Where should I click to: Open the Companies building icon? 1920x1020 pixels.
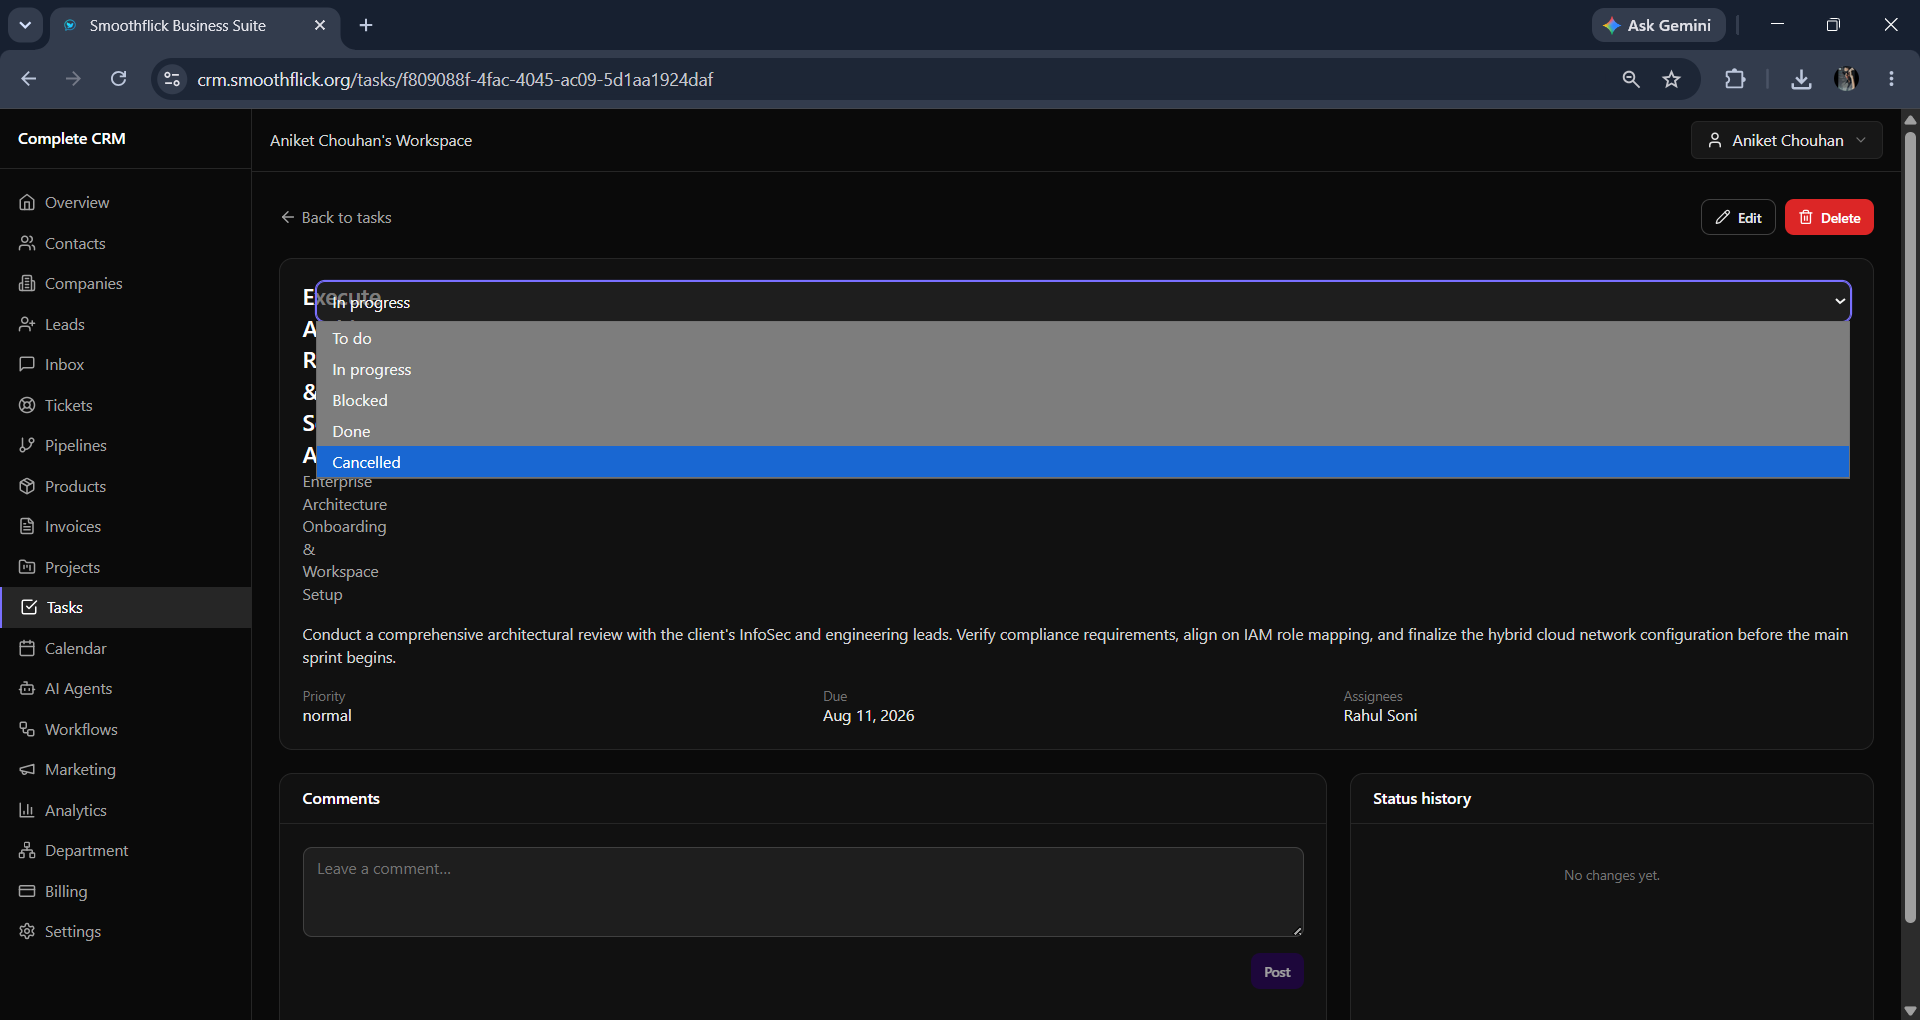tap(27, 283)
